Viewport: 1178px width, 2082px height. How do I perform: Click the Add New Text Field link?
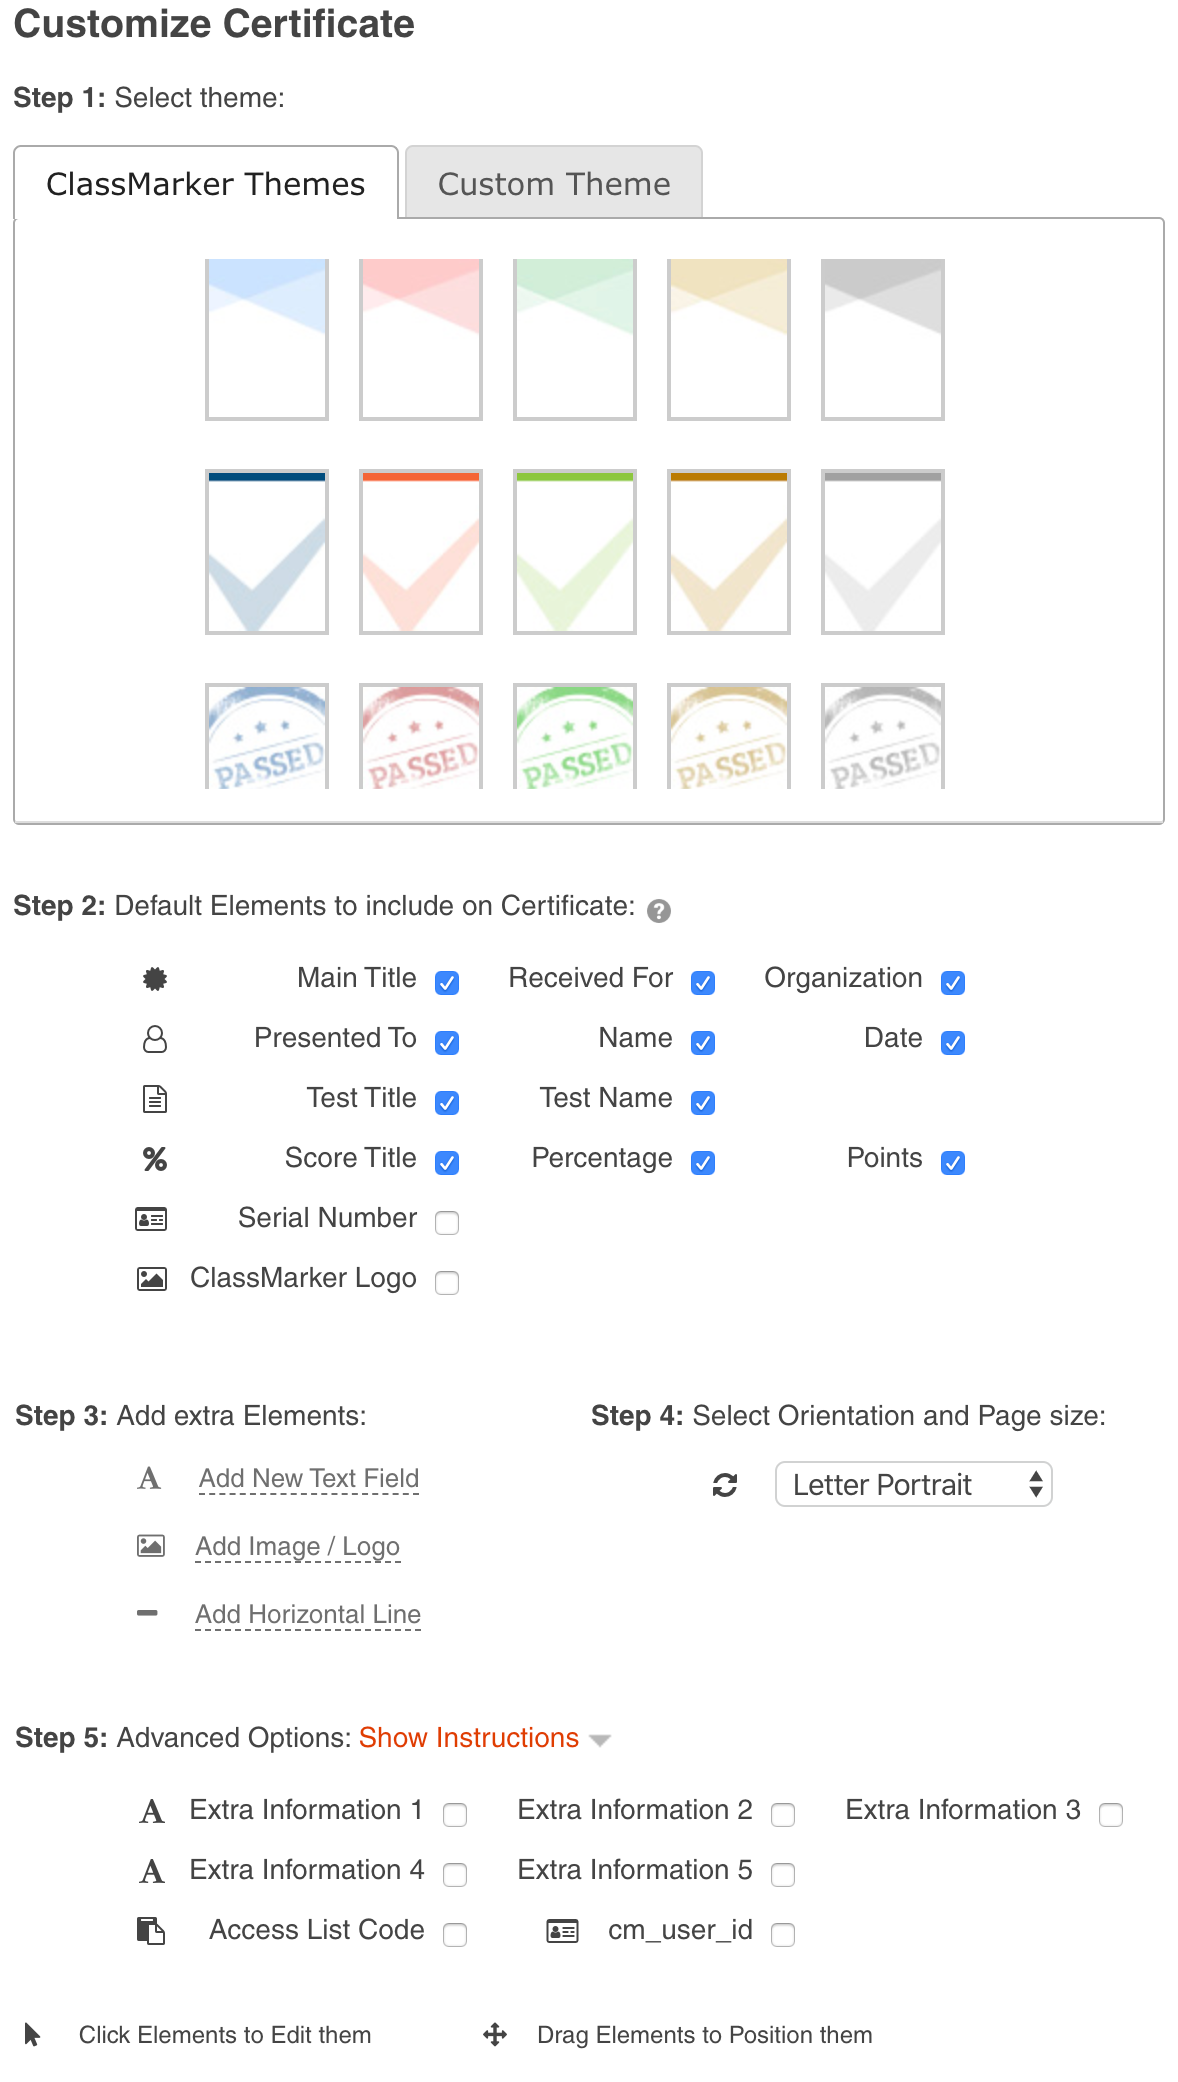[308, 1478]
